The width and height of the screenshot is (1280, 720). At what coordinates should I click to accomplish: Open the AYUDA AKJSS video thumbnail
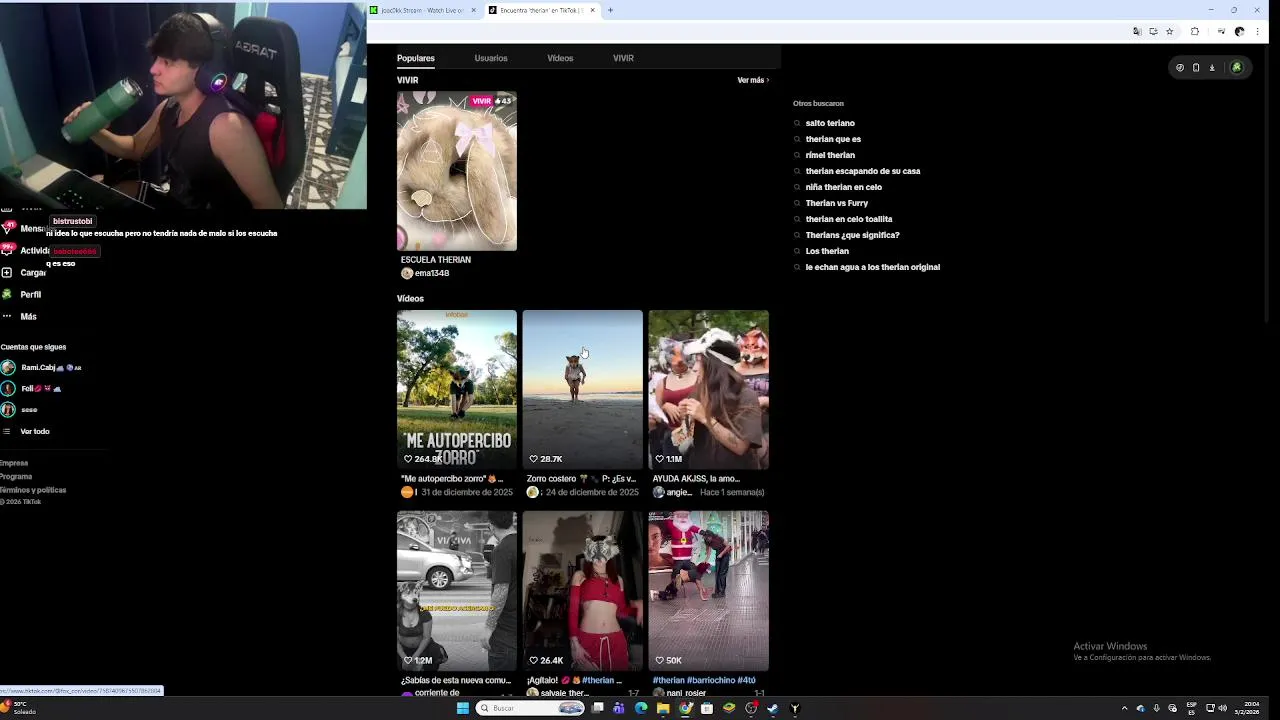709,390
